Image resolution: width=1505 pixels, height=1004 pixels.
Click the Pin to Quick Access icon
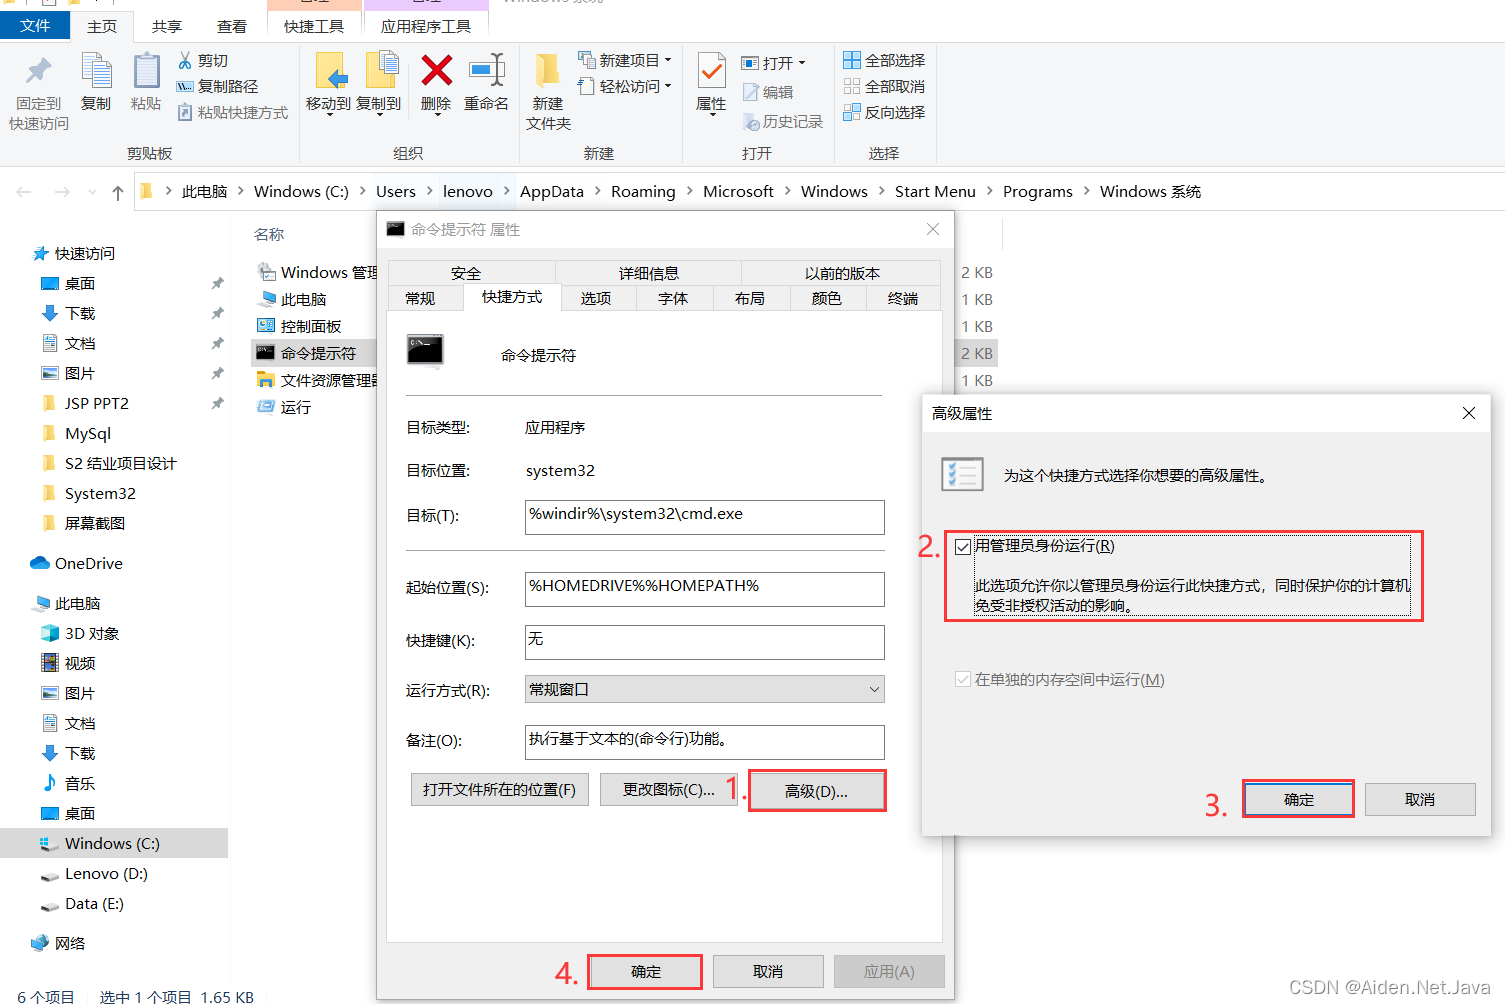pyautogui.click(x=39, y=72)
